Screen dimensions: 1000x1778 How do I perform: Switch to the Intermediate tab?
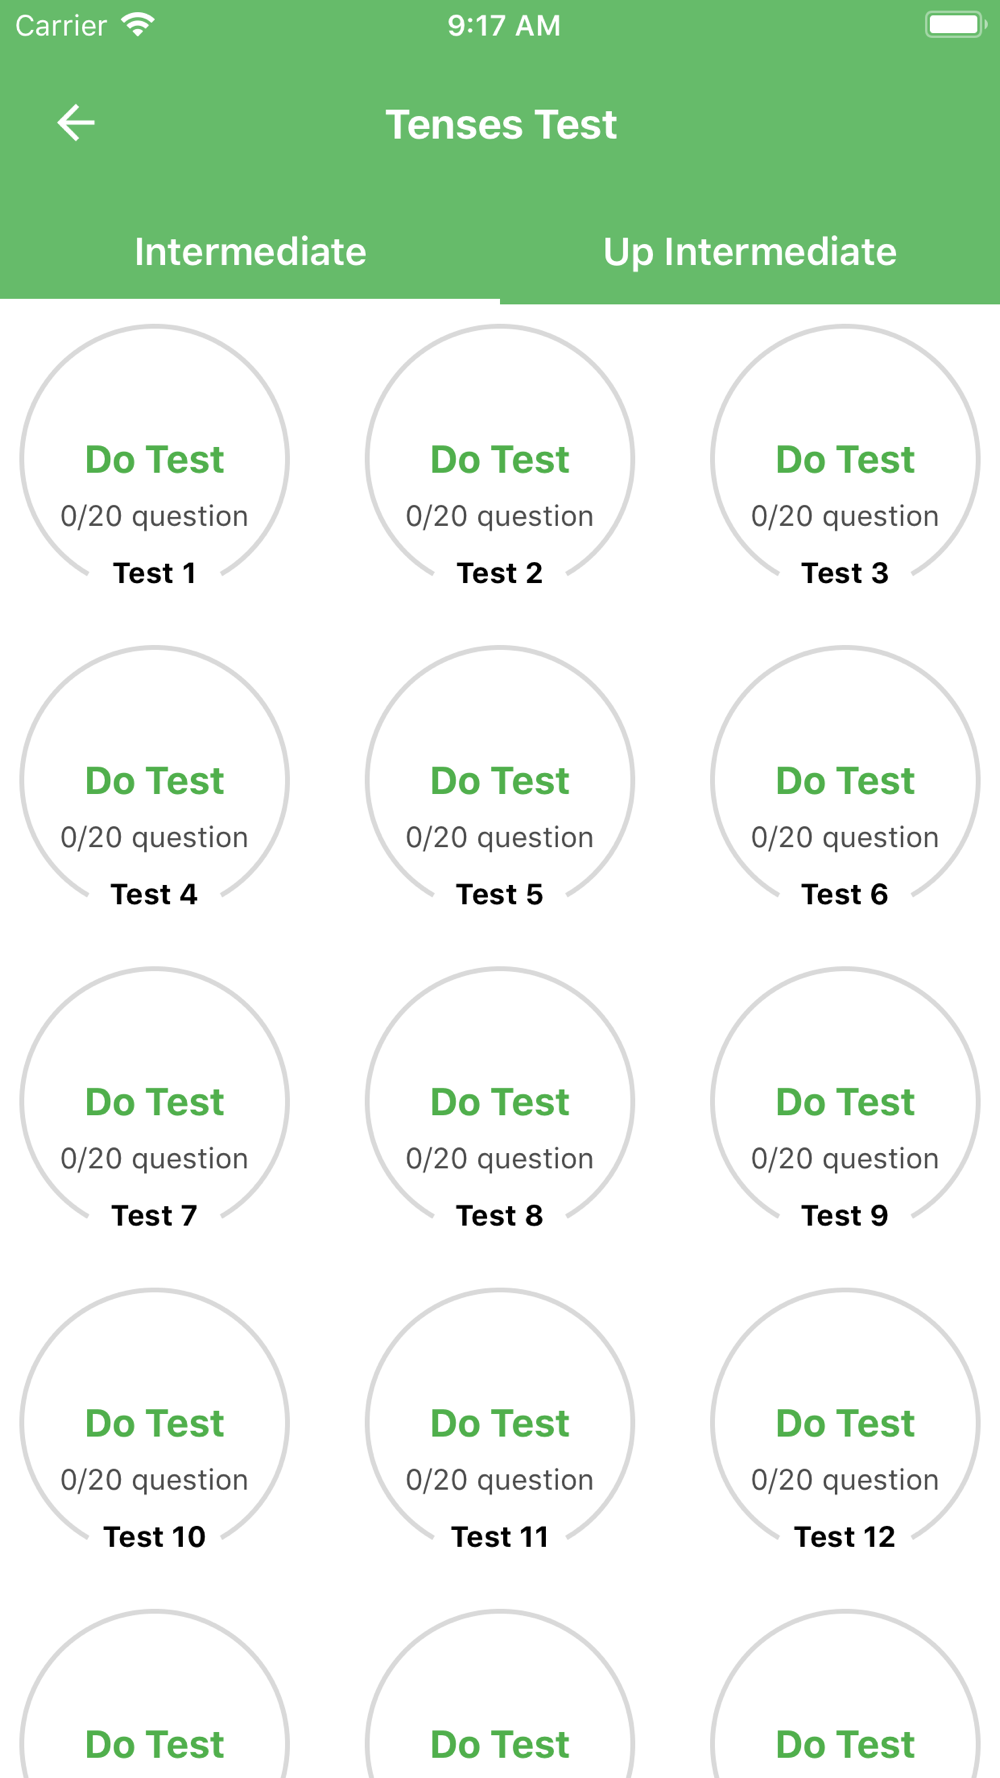click(x=250, y=252)
